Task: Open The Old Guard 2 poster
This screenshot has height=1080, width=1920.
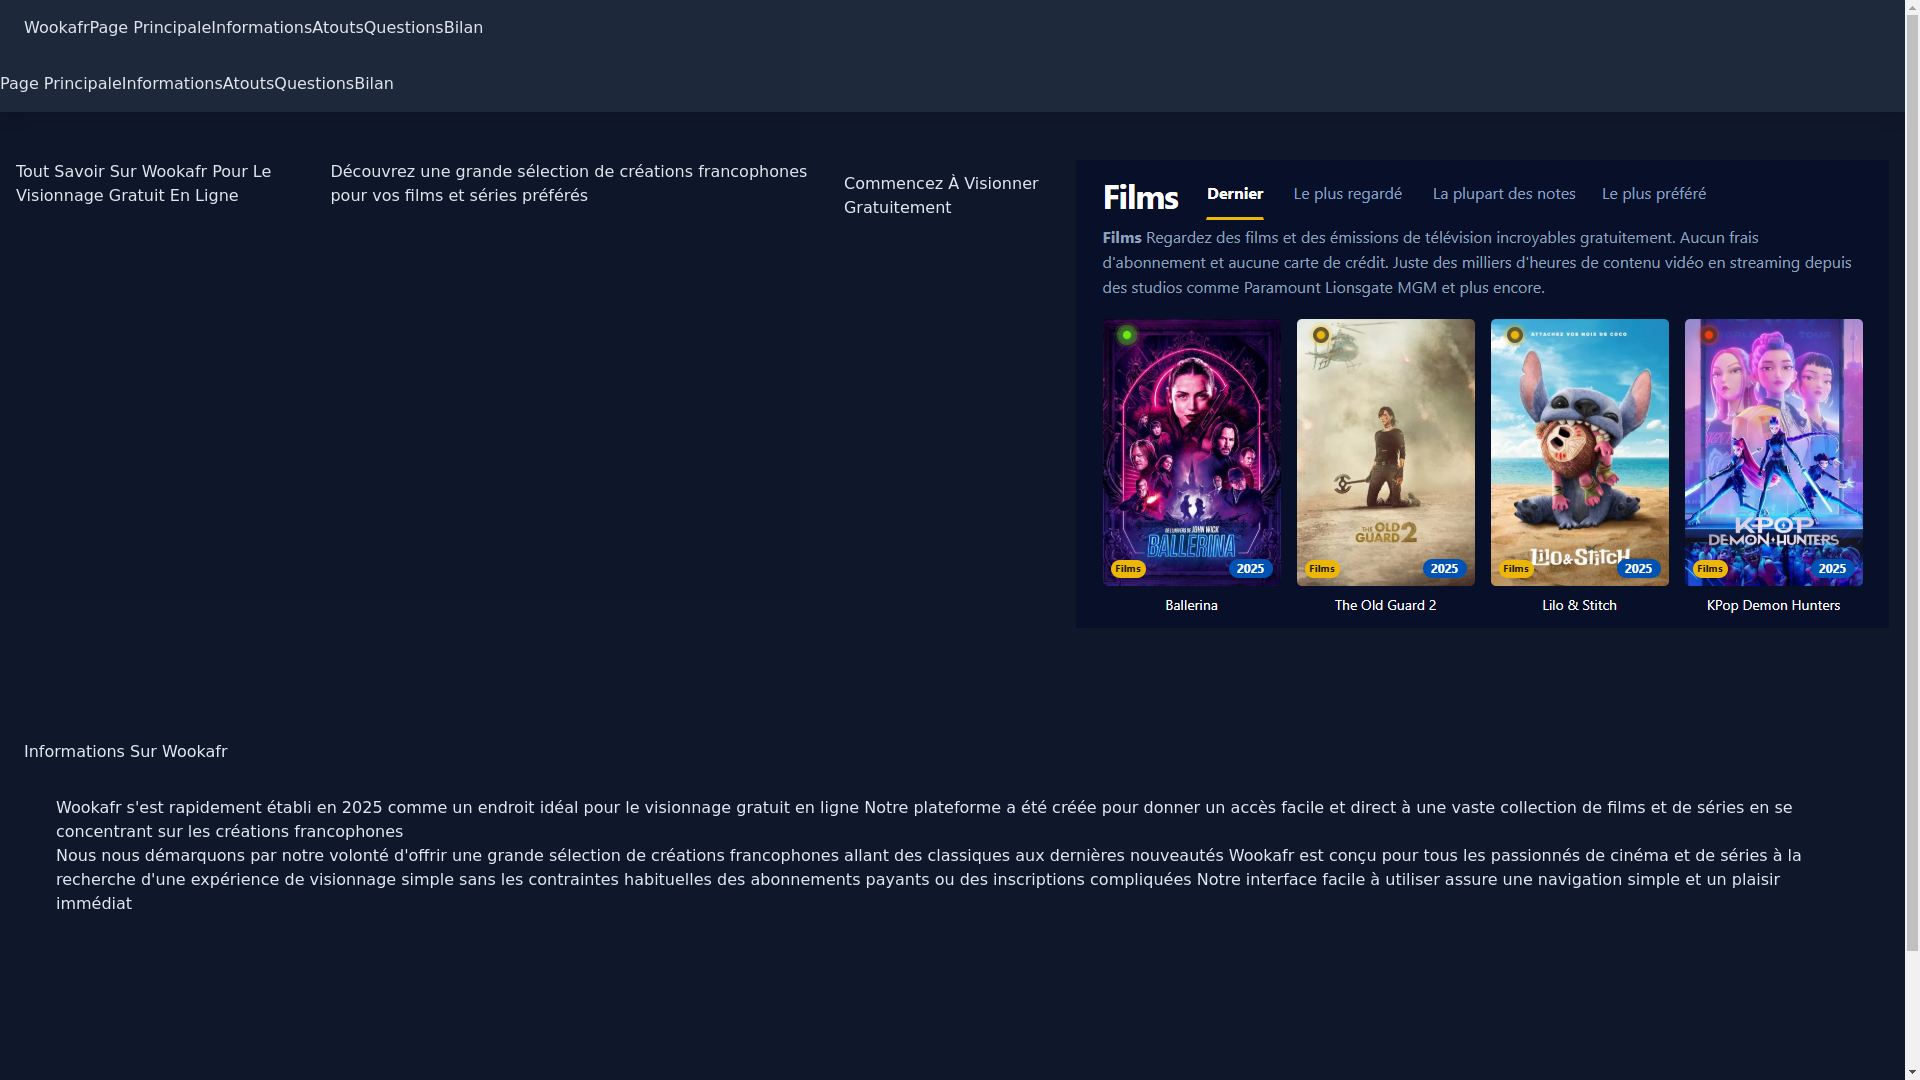Action: click(1386, 452)
